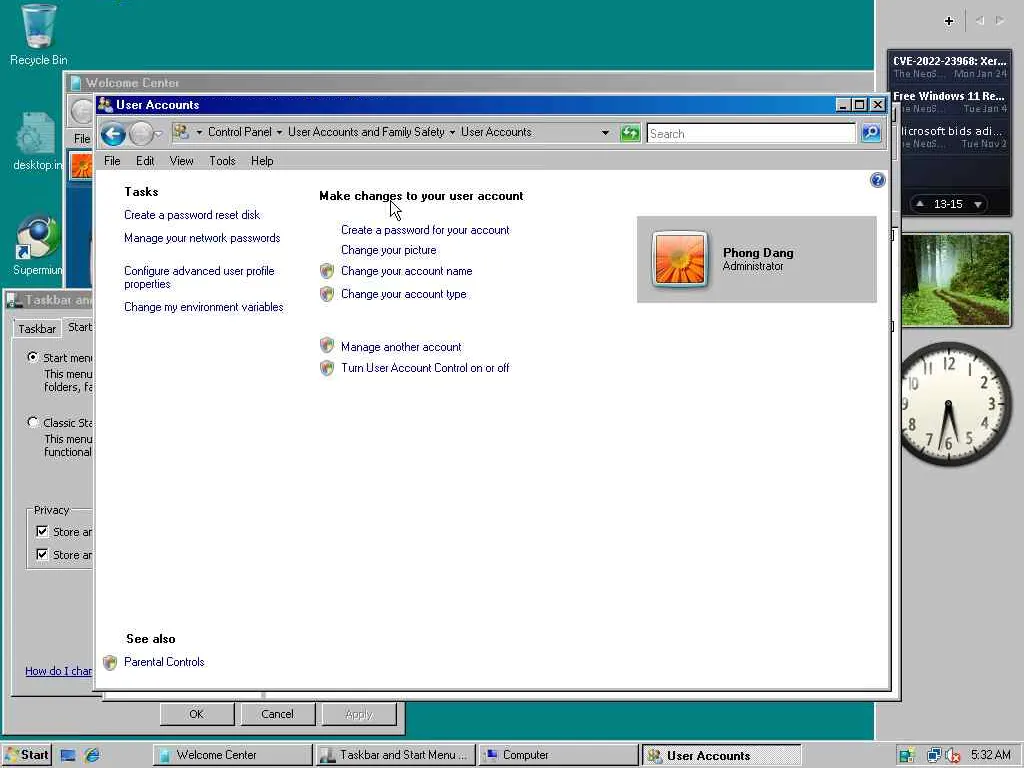Open the recent pages dropdown beside Forward
Viewport: 1024px width, 768px height.
pyautogui.click(x=158, y=134)
